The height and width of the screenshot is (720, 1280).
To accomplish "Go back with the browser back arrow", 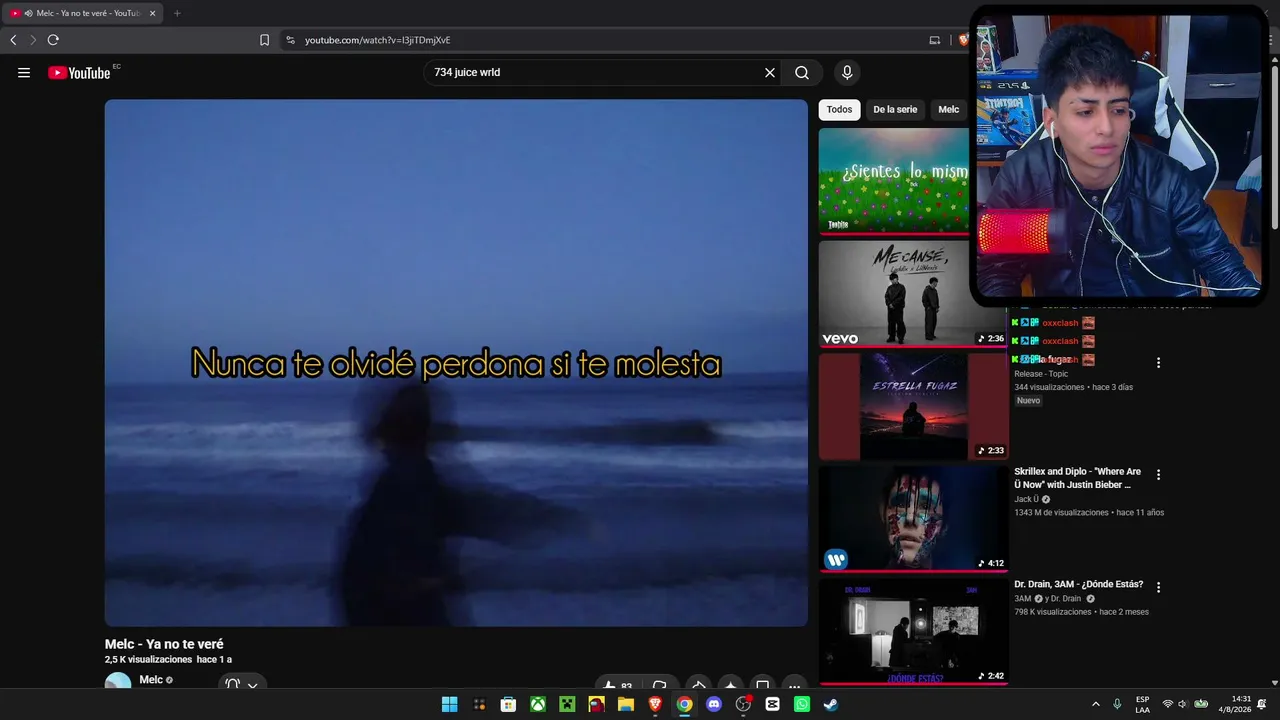I will [x=13, y=40].
